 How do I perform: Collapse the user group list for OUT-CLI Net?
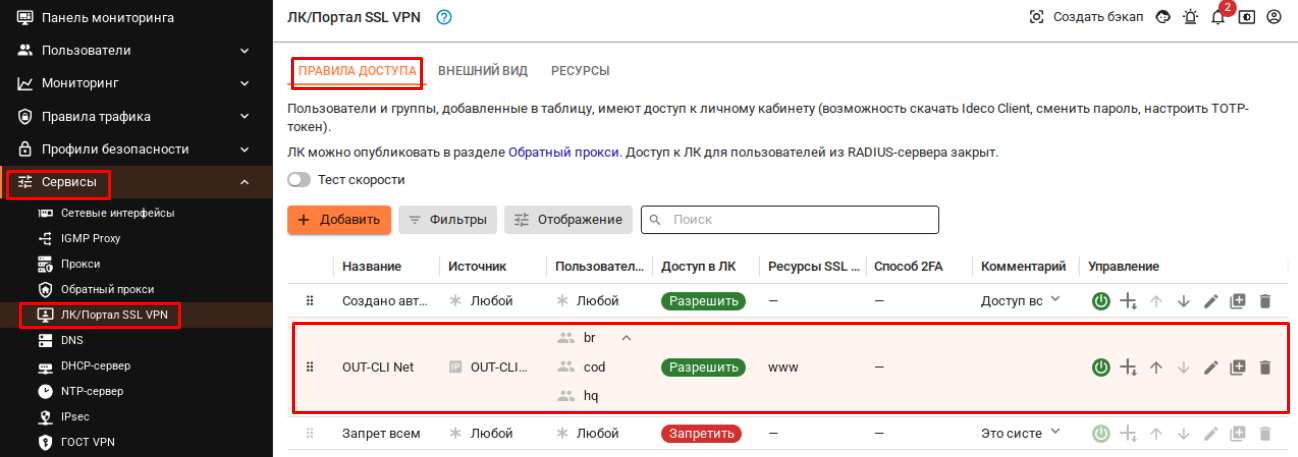click(627, 338)
